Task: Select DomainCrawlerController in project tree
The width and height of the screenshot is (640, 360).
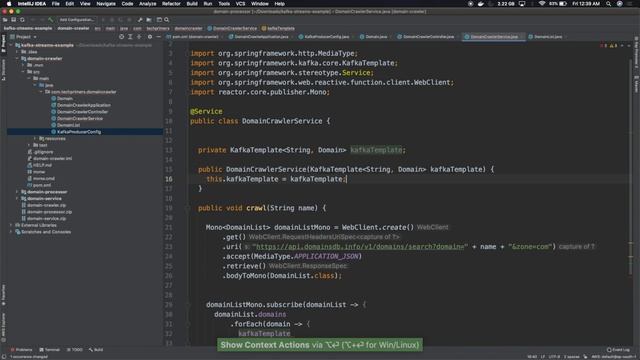Action: tap(82, 112)
